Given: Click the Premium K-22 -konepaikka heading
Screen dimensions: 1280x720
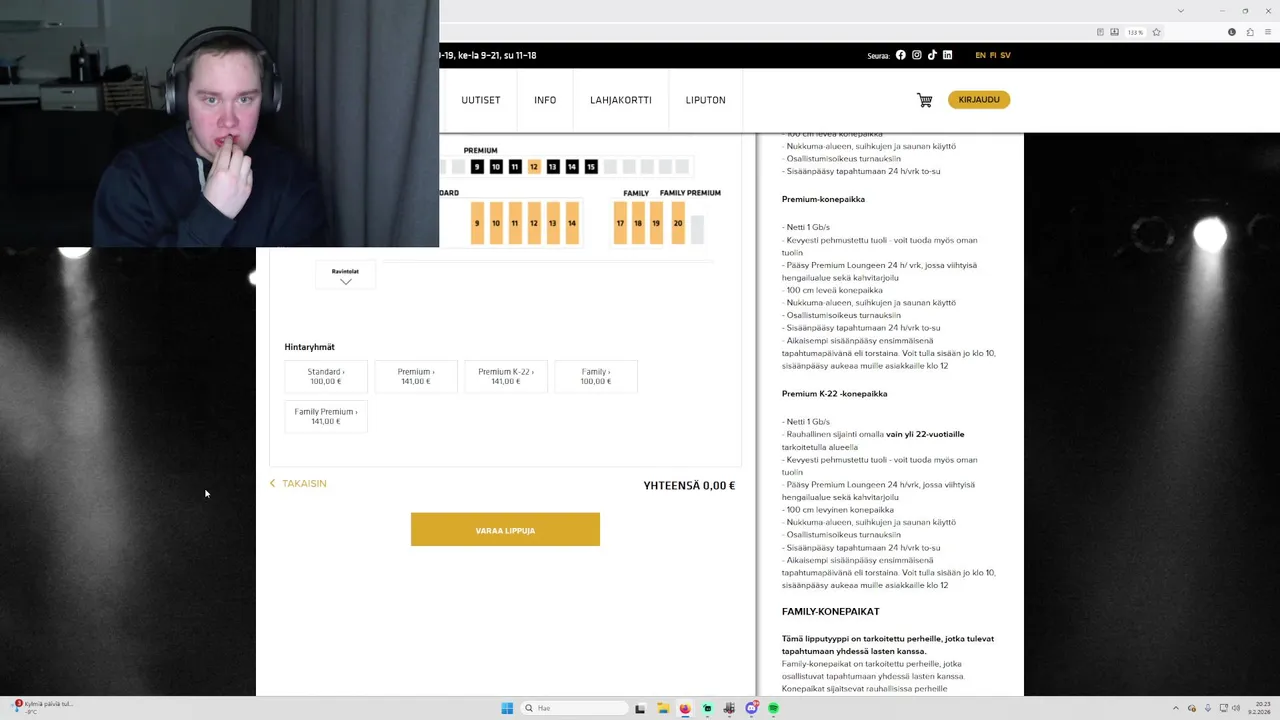Looking at the screenshot, I should [x=835, y=394].
